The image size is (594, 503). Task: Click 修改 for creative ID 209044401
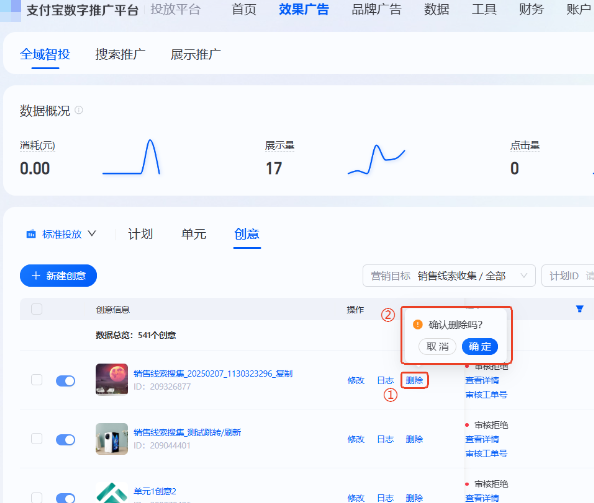click(x=356, y=439)
